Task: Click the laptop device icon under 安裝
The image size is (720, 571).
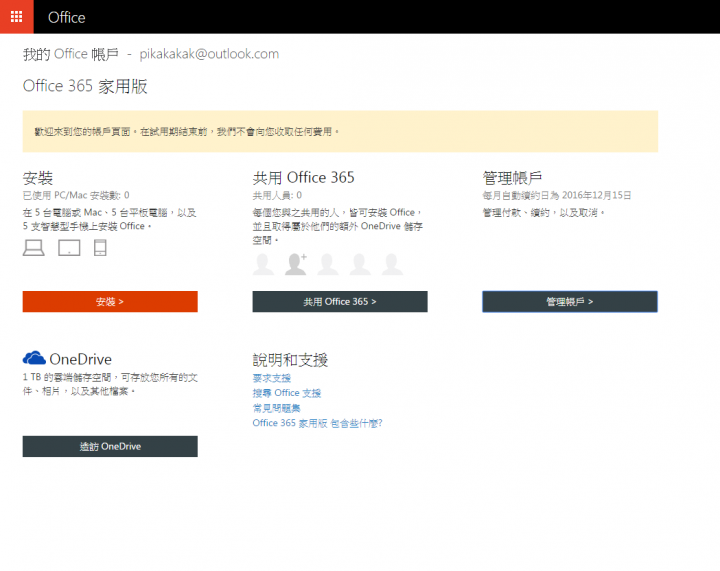Action: coord(34,248)
